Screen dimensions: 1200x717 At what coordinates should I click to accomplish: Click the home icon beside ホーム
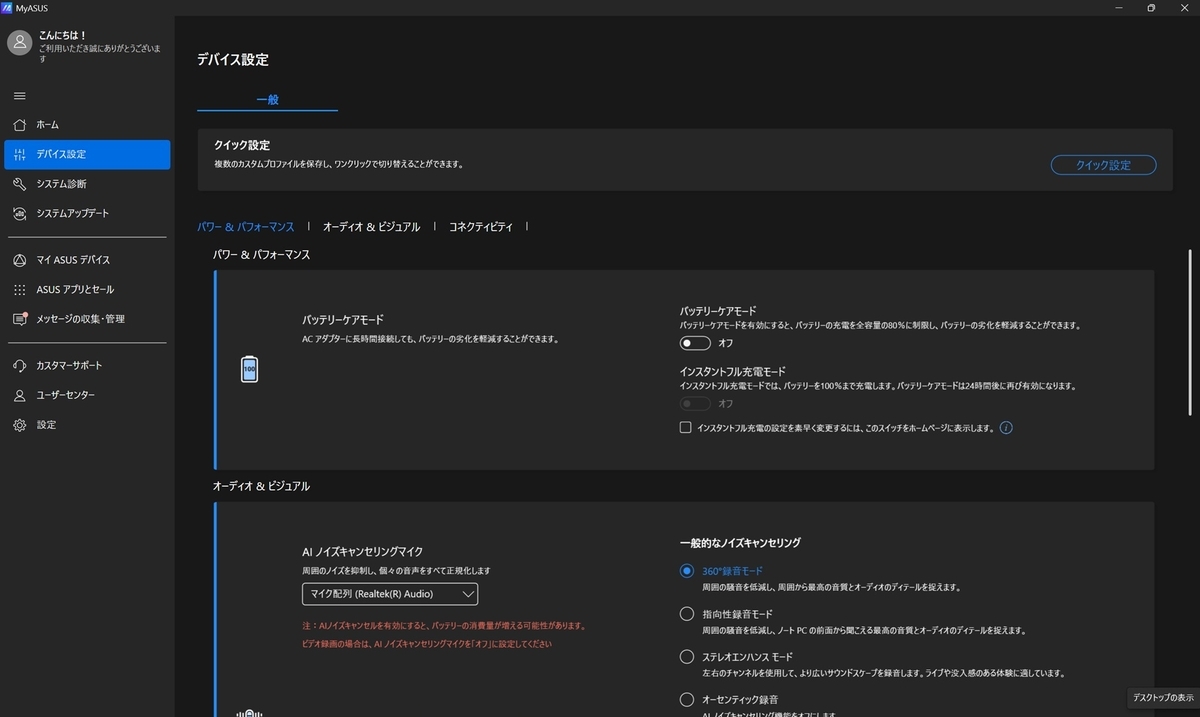point(19,125)
